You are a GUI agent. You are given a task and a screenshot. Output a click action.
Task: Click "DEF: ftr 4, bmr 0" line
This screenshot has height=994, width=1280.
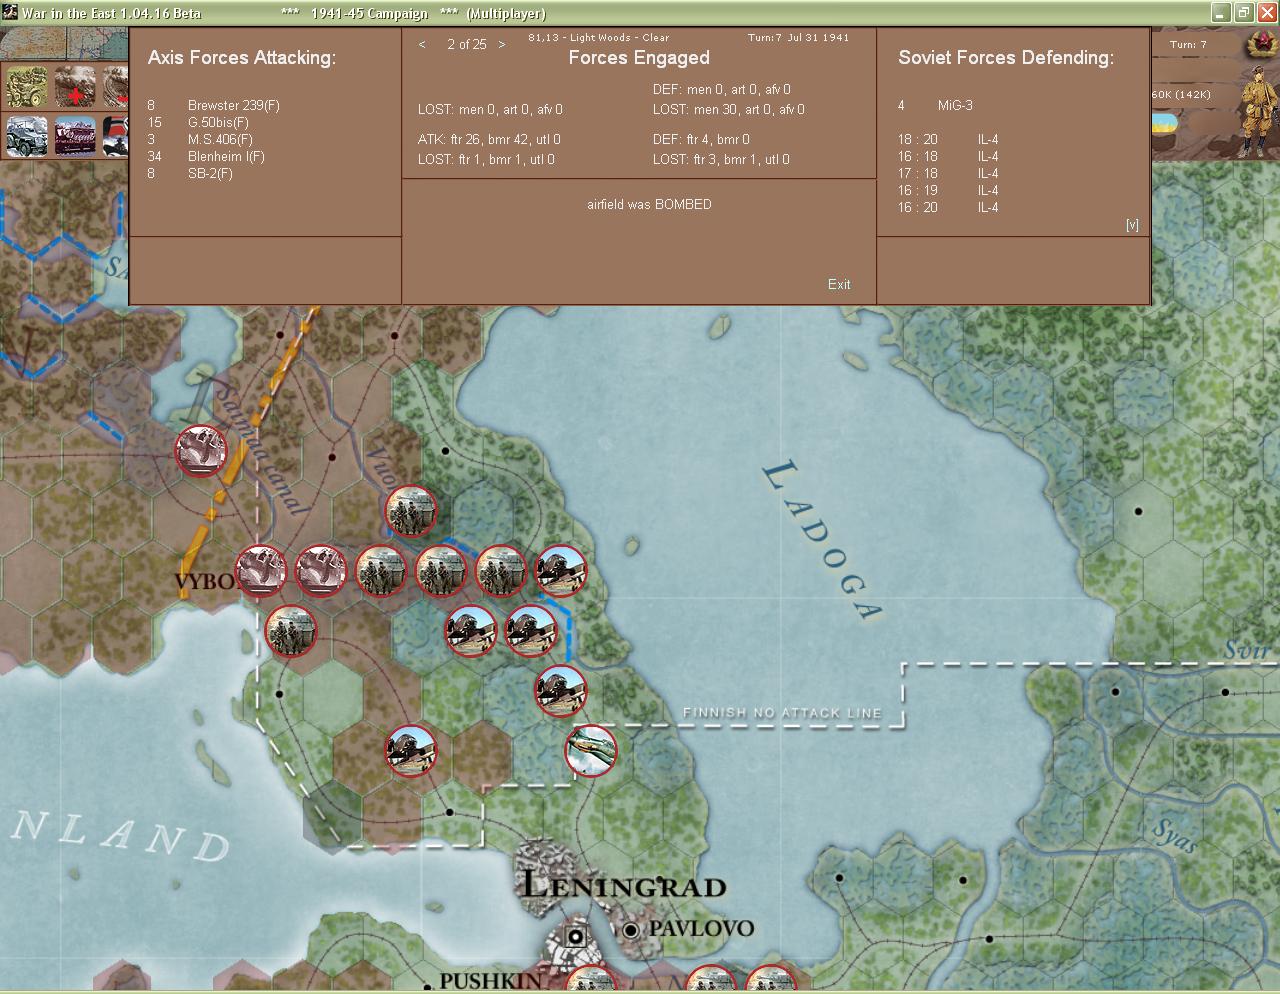[x=701, y=139]
